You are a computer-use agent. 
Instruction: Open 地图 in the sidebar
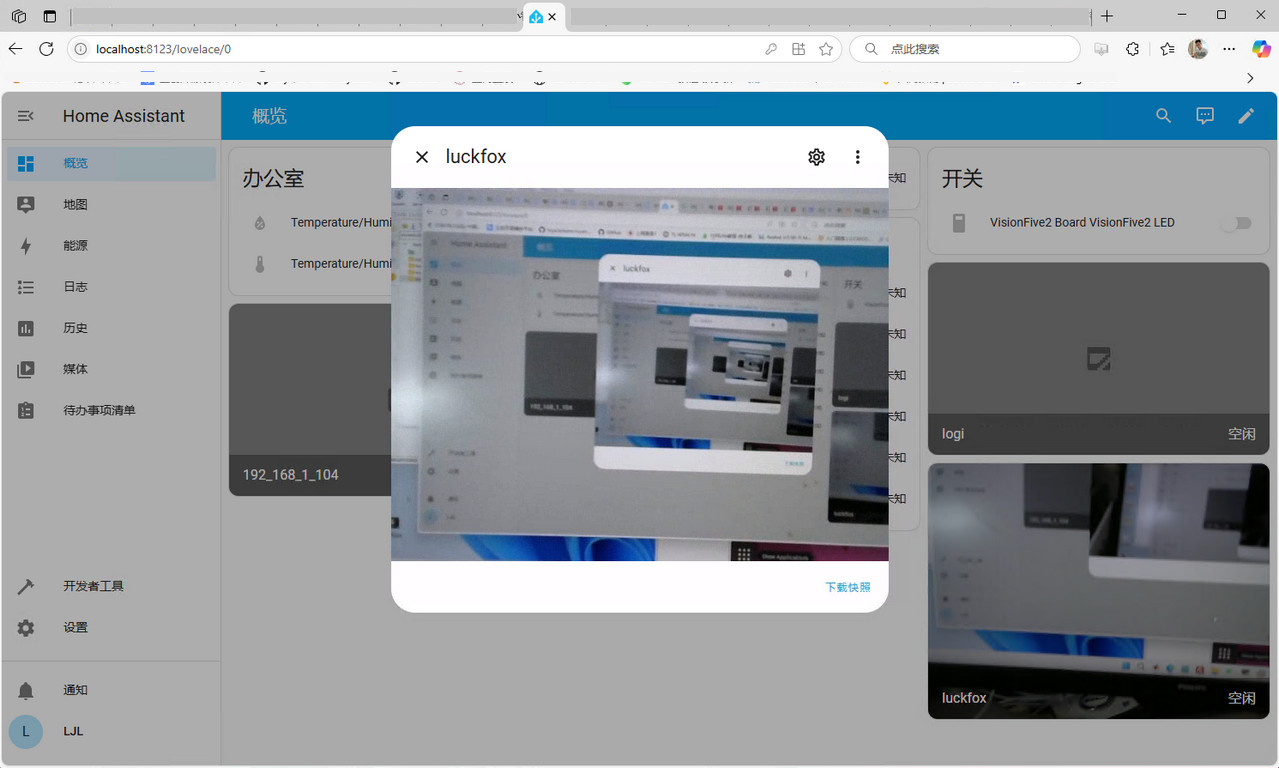point(111,205)
